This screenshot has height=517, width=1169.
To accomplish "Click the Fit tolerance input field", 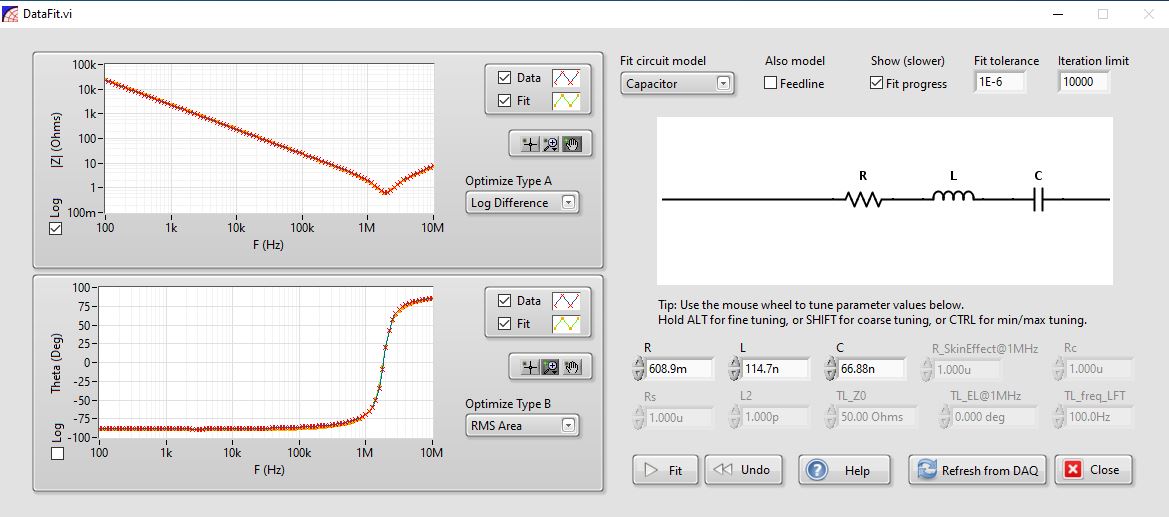I will pyautogui.click(x=1001, y=83).
